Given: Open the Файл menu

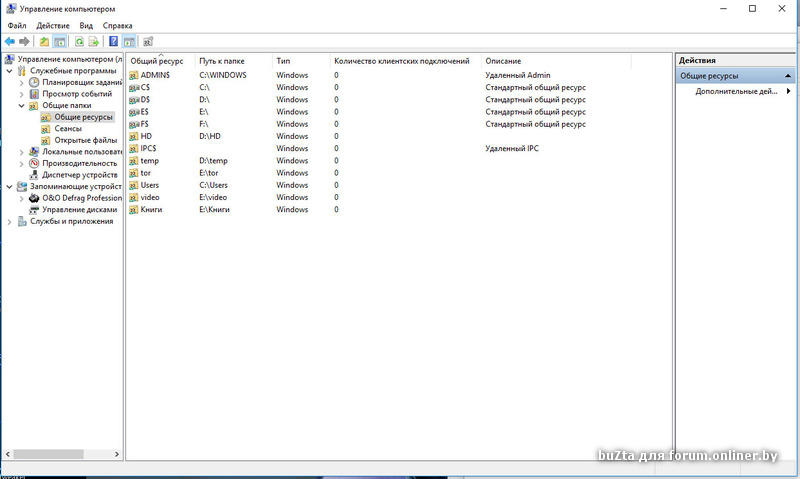Looking at the screenshot, I should click(17, 26).
